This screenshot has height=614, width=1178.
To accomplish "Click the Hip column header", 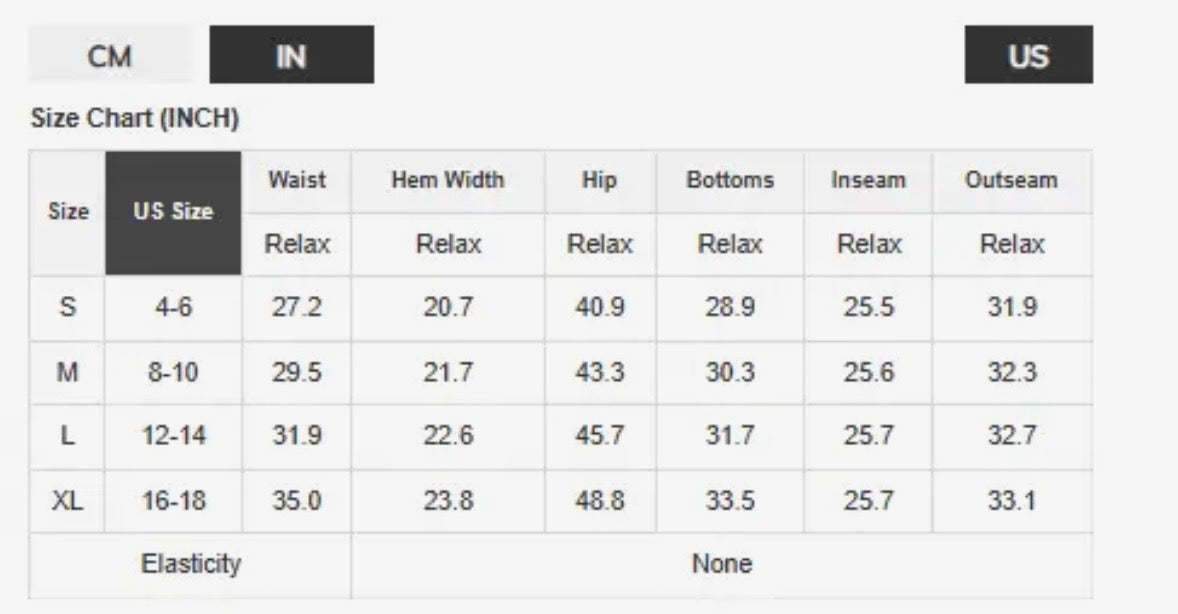I will [x=600, y=181].
